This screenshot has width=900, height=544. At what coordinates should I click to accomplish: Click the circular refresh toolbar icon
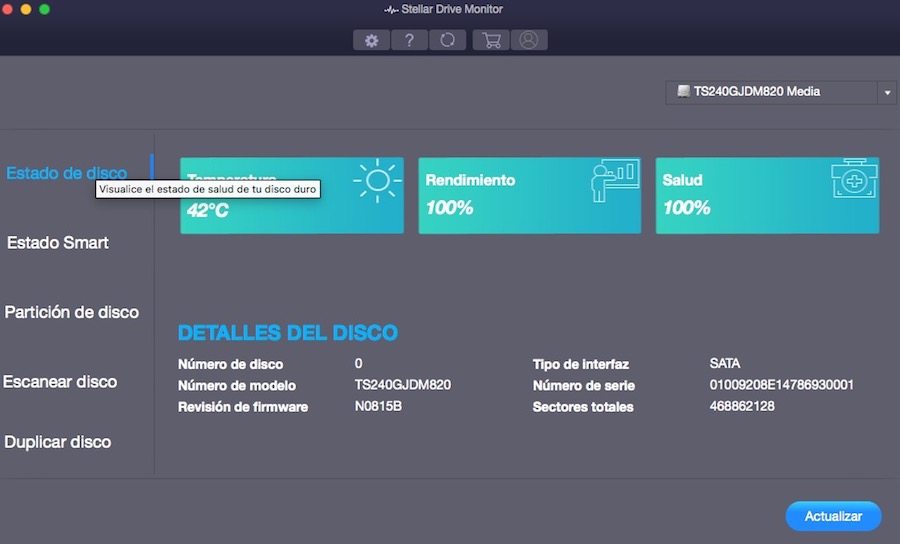pos(448,40)
